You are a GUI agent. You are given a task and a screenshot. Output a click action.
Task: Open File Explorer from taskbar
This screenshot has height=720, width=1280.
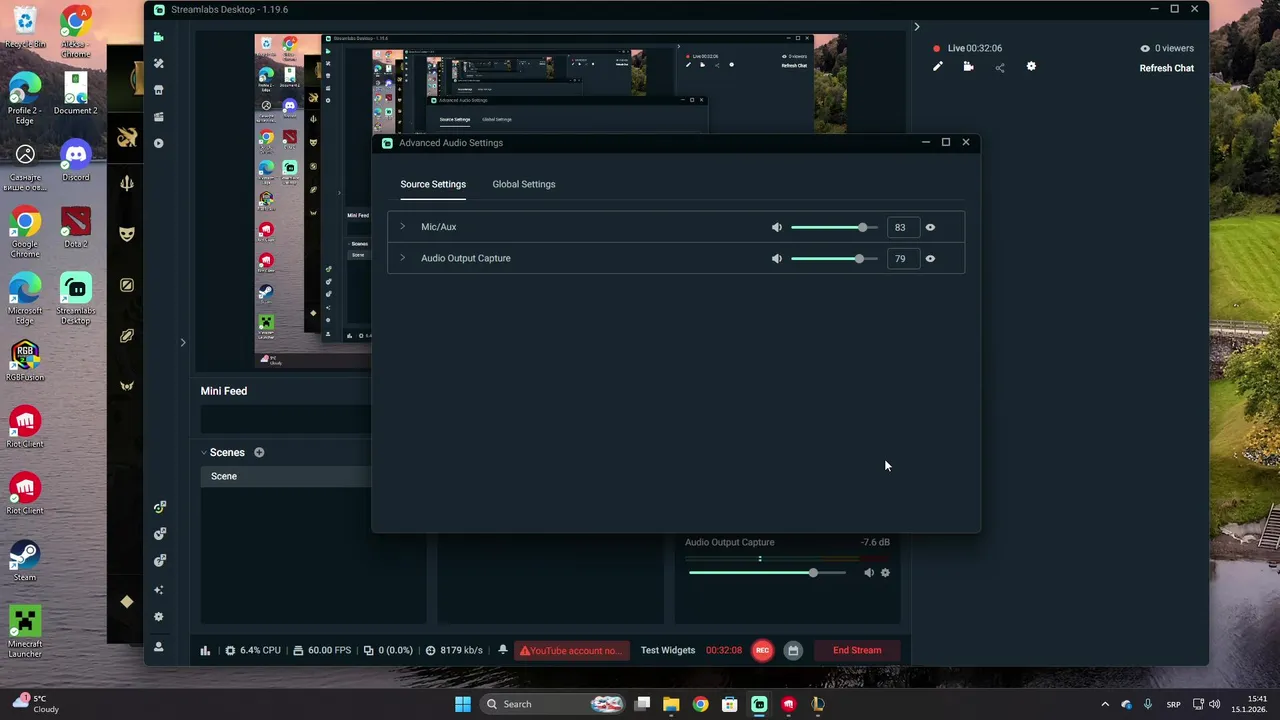[671, 704]
